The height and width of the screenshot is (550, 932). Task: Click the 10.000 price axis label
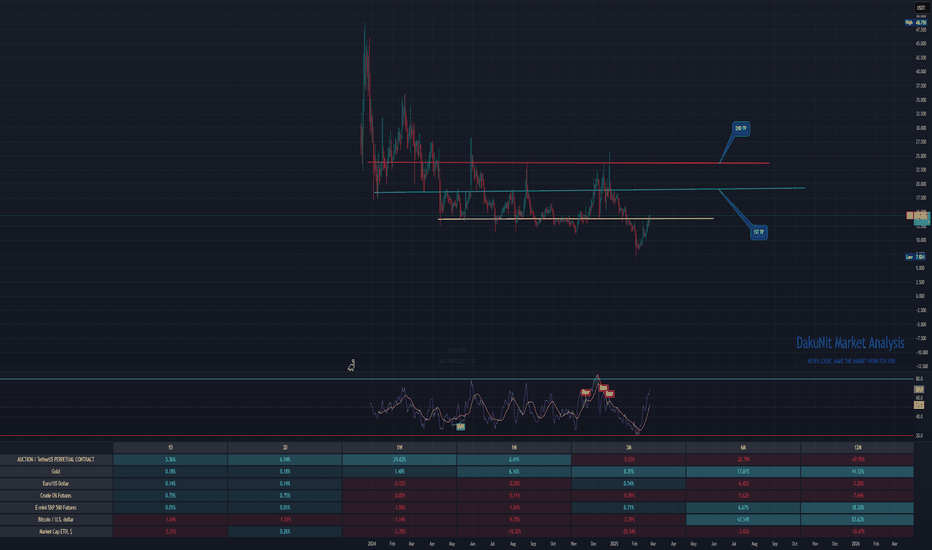[920, 240]
